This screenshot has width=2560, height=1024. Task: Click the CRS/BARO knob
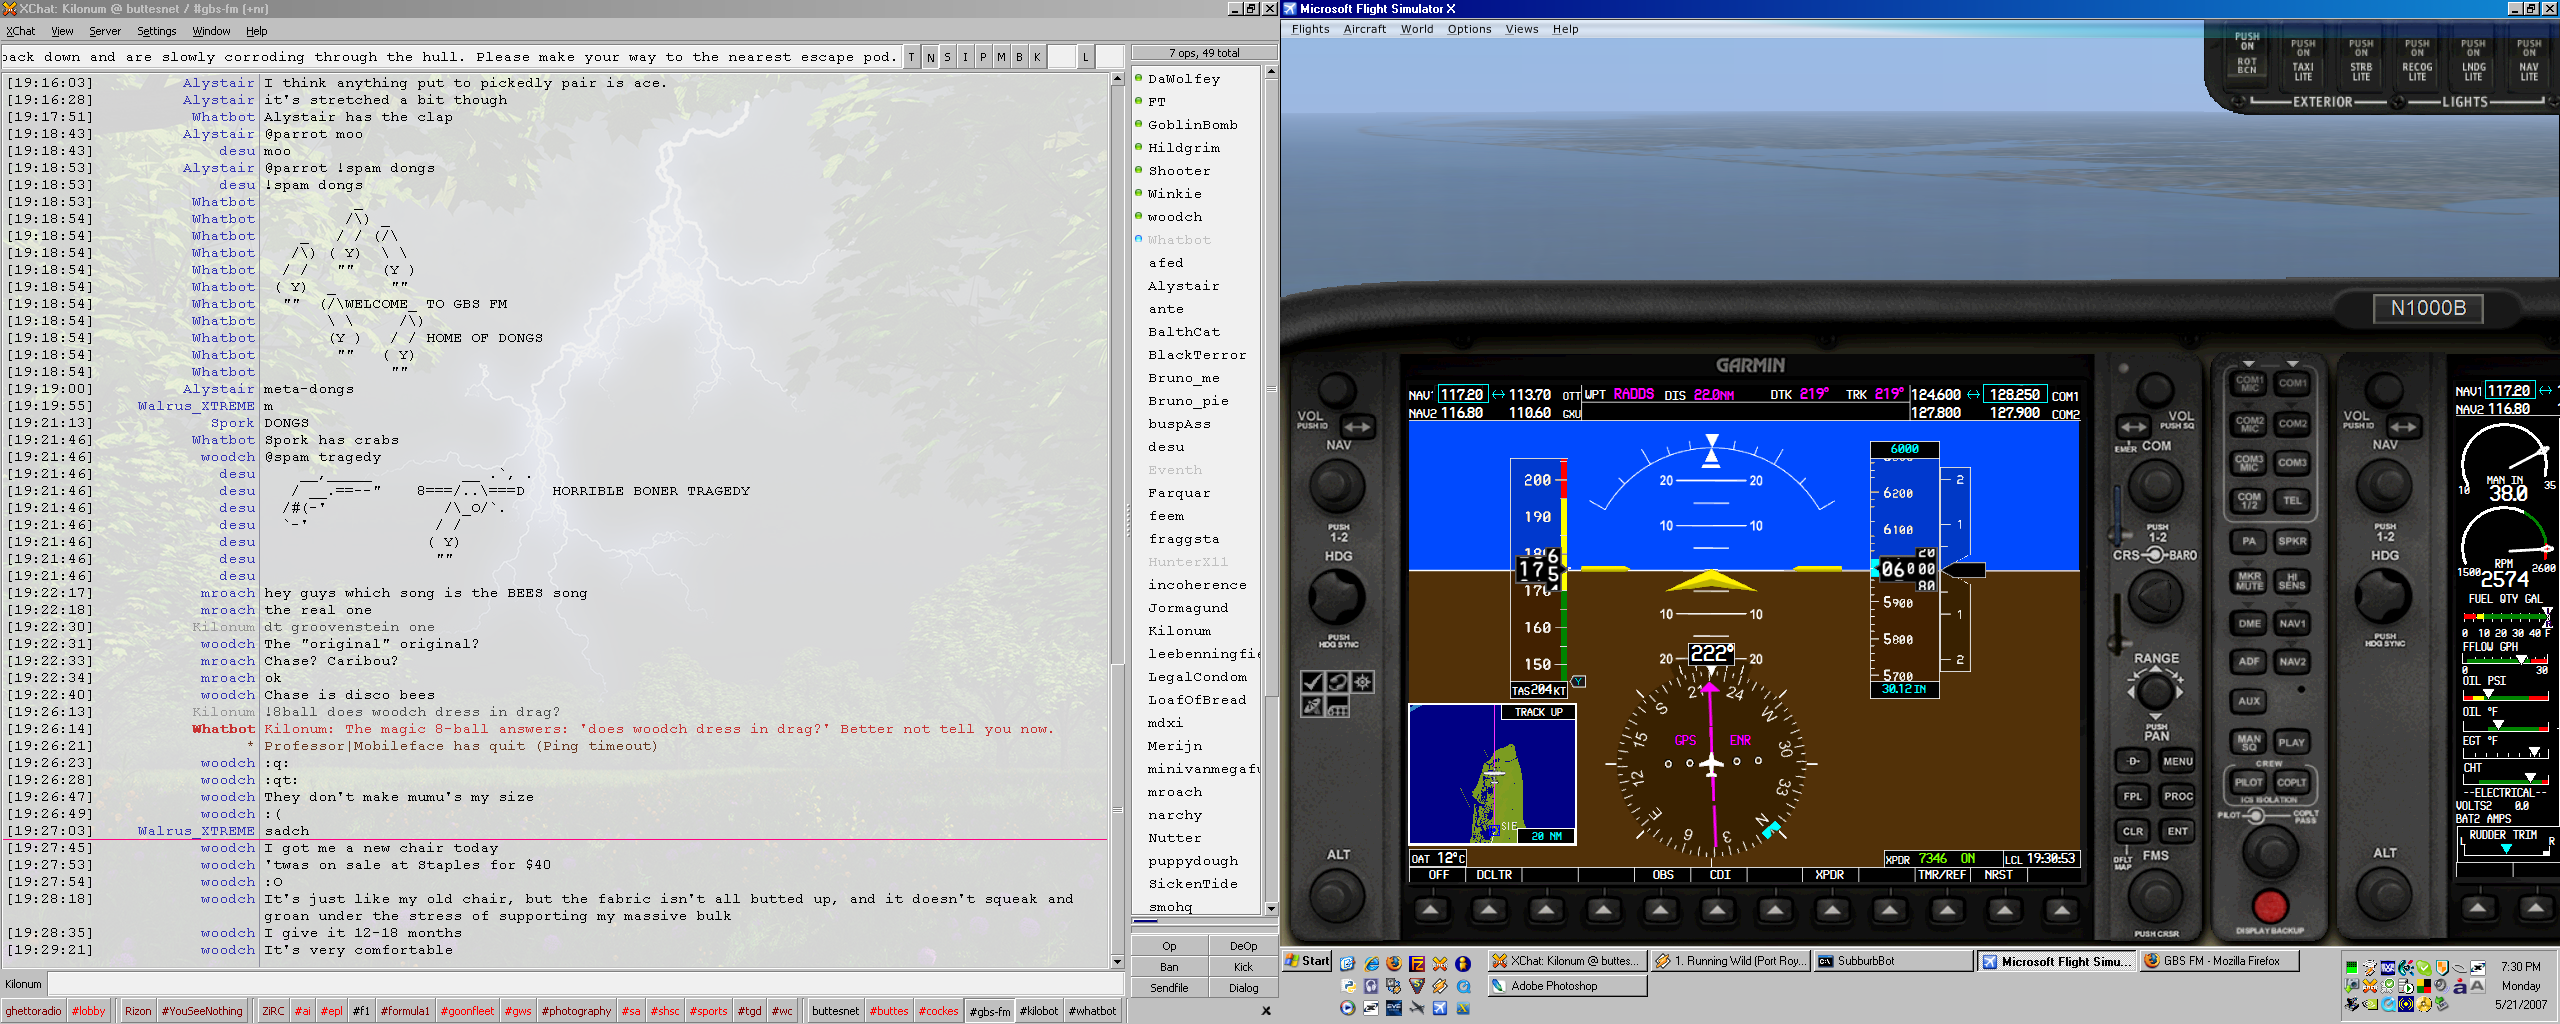click(x=2155, y=596)
